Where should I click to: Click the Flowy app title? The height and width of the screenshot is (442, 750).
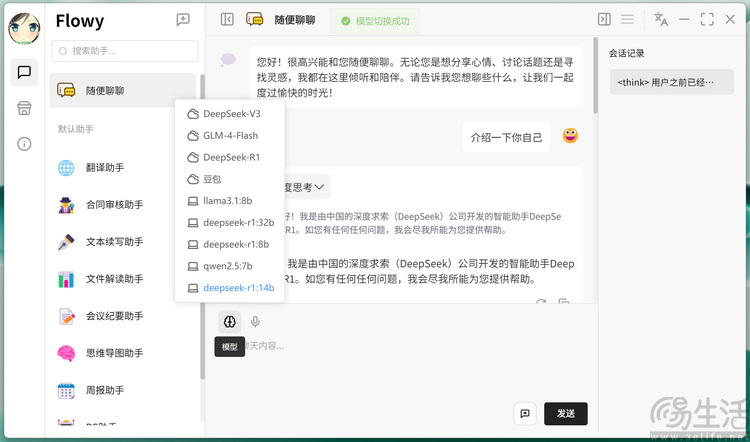pyautogui.click(x=80, y=21)
